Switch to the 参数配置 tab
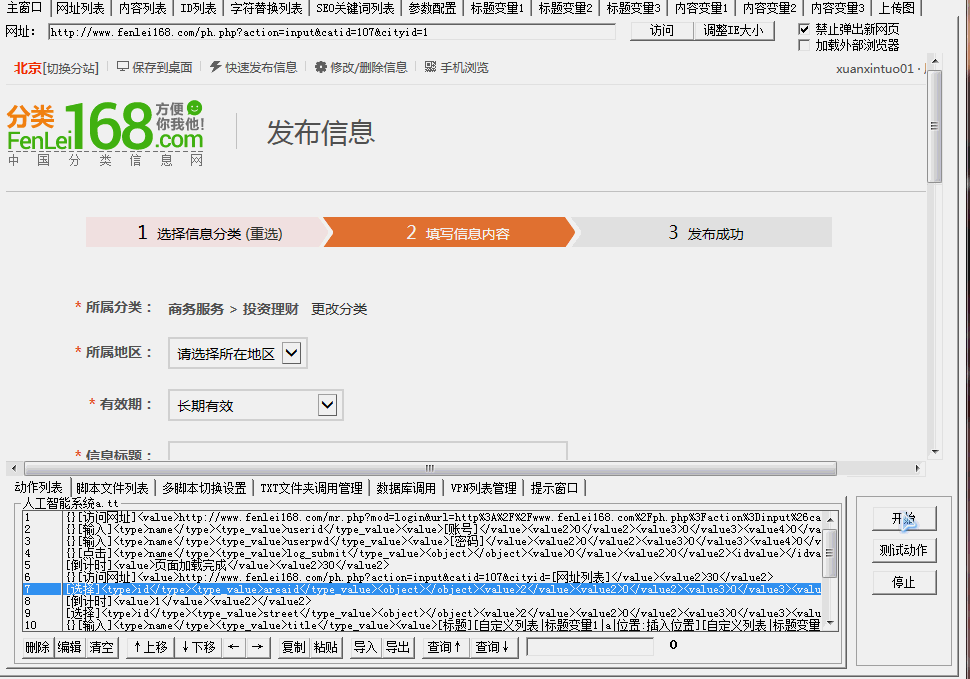The height and width of the screenshot is (679, 970). pos(432,9)
